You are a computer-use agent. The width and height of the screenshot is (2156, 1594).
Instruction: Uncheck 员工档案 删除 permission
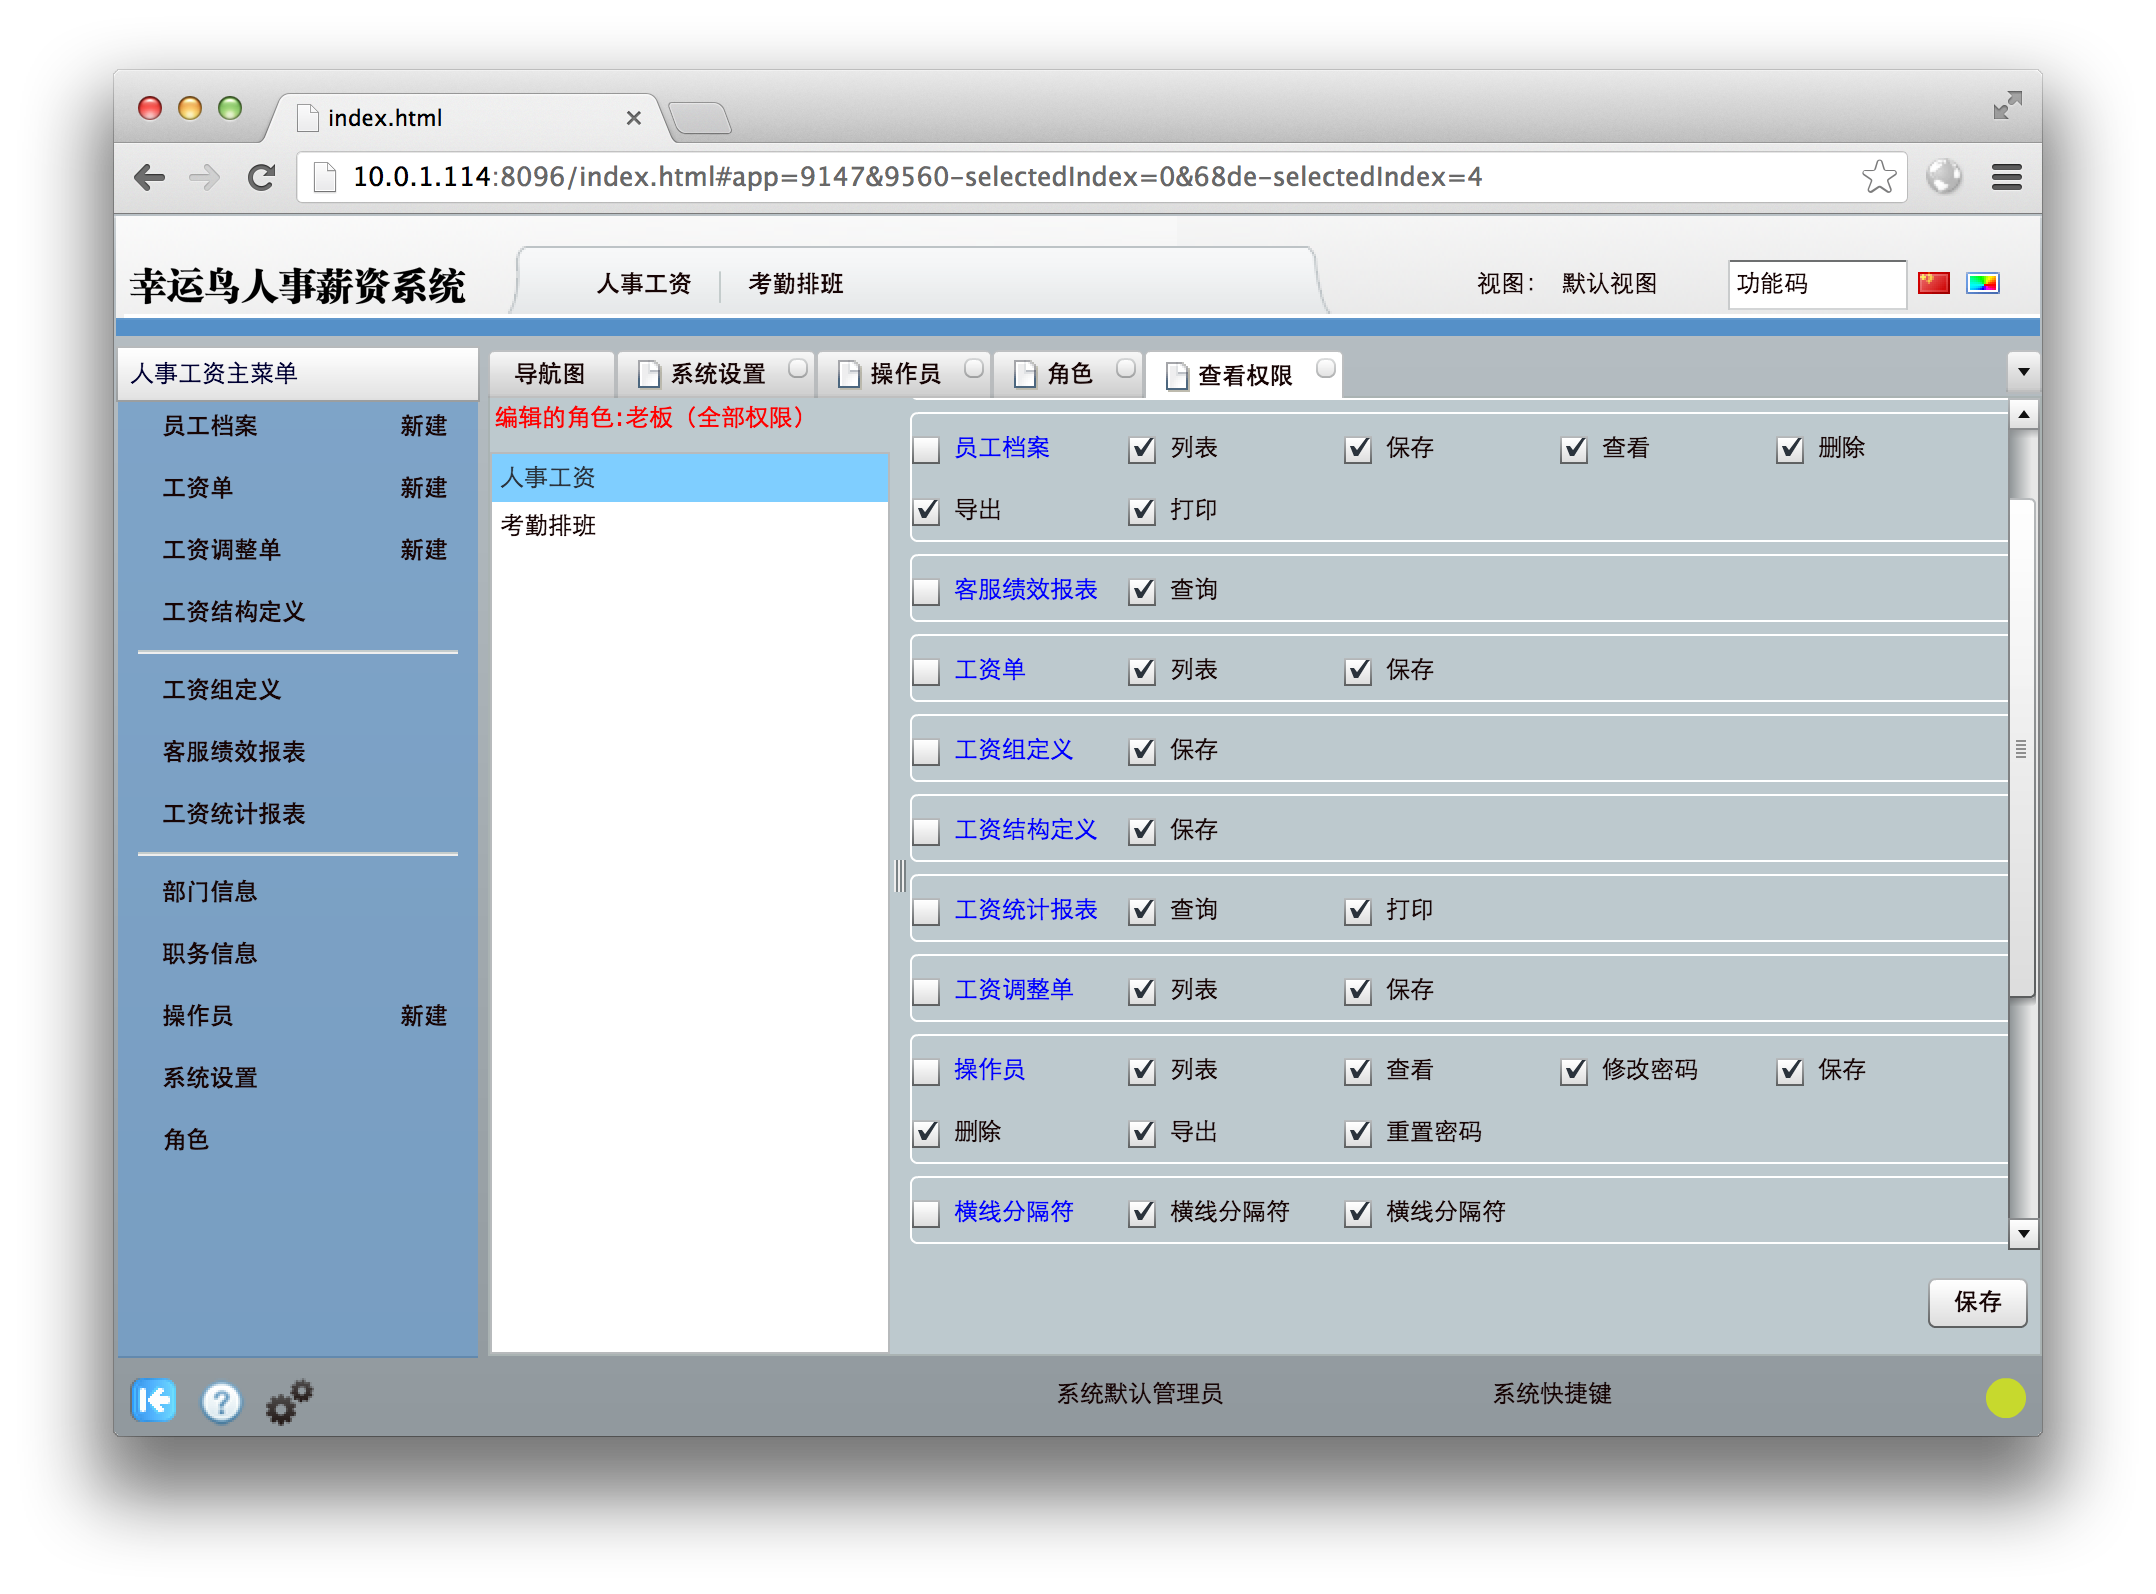pos(1790,449)
